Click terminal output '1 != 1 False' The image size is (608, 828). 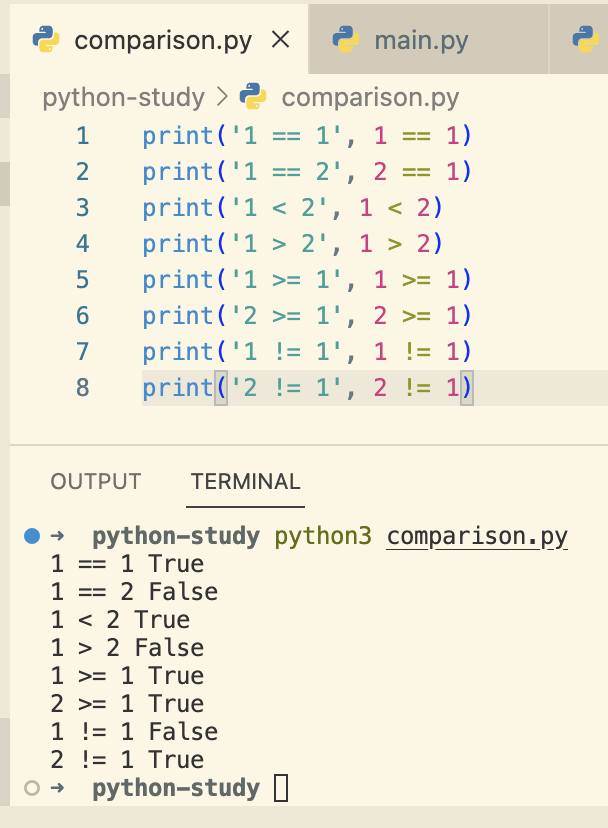tap(134, 732)
